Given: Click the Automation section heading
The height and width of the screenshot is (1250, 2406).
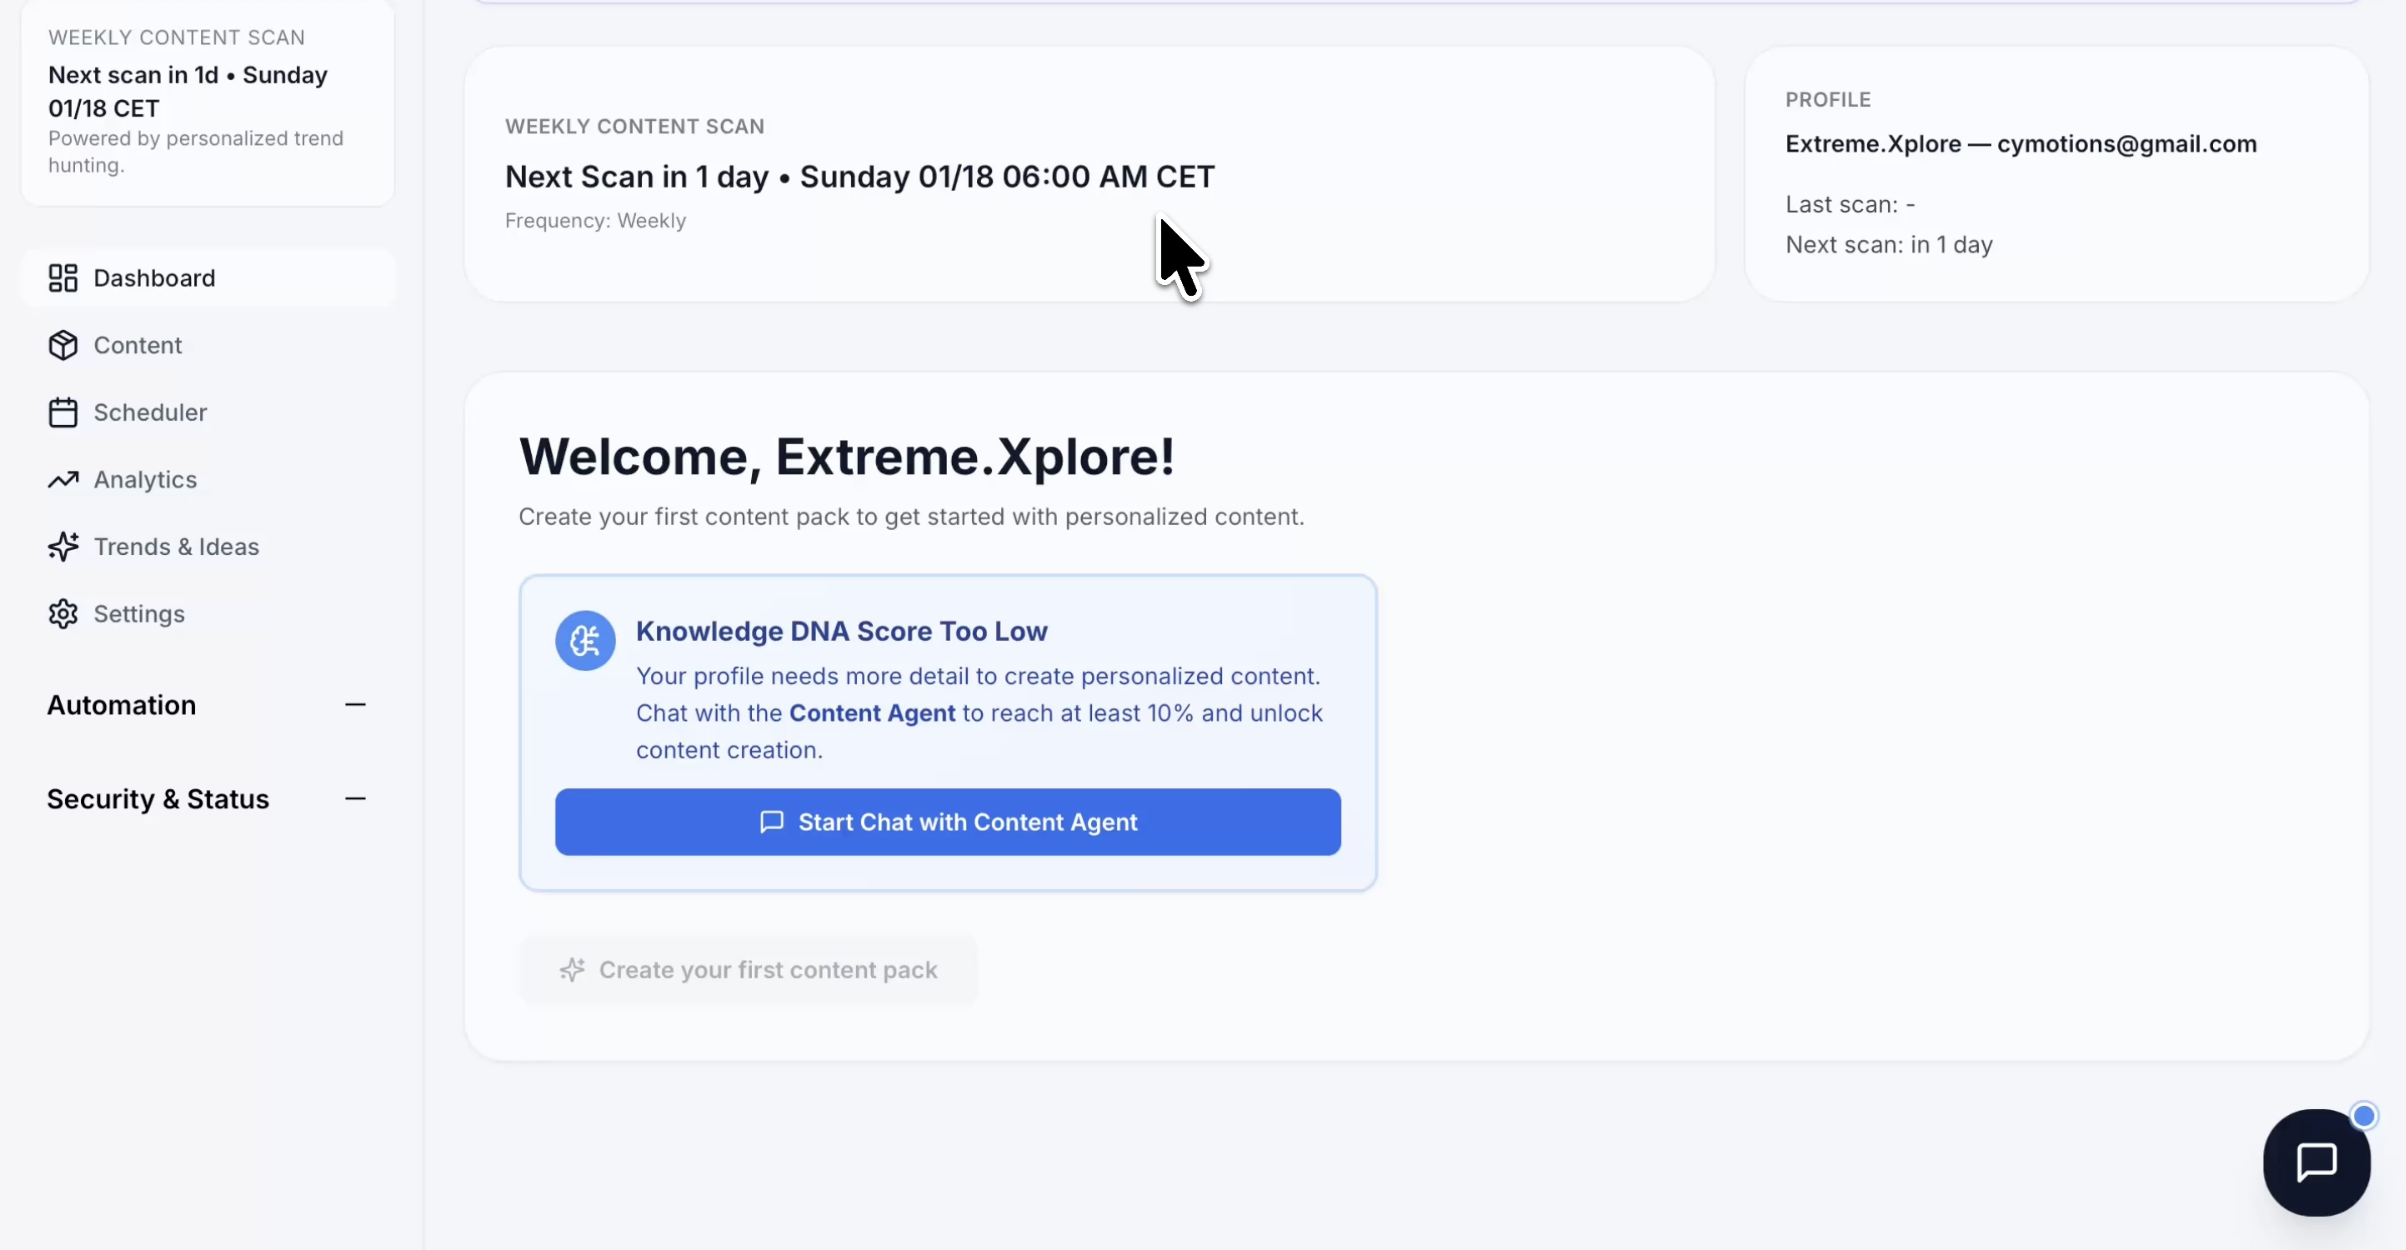Looking at the screenshot, I should coord(121,705).
